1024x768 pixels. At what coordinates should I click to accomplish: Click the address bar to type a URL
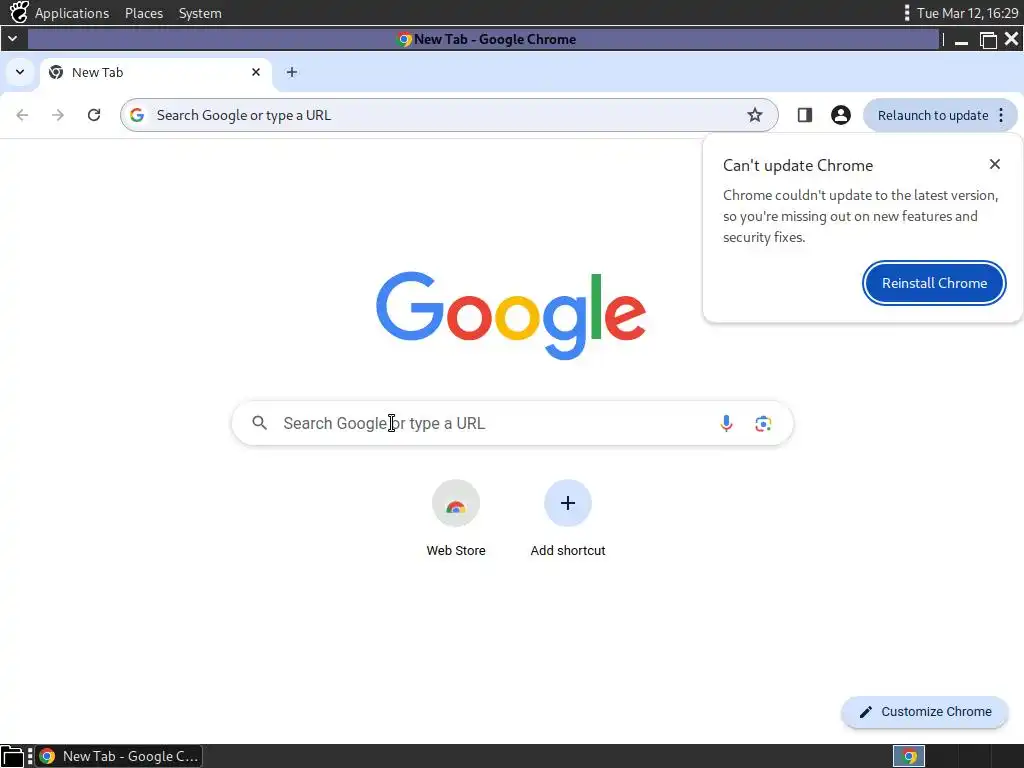pyautogui.click(x=448, y=115)
